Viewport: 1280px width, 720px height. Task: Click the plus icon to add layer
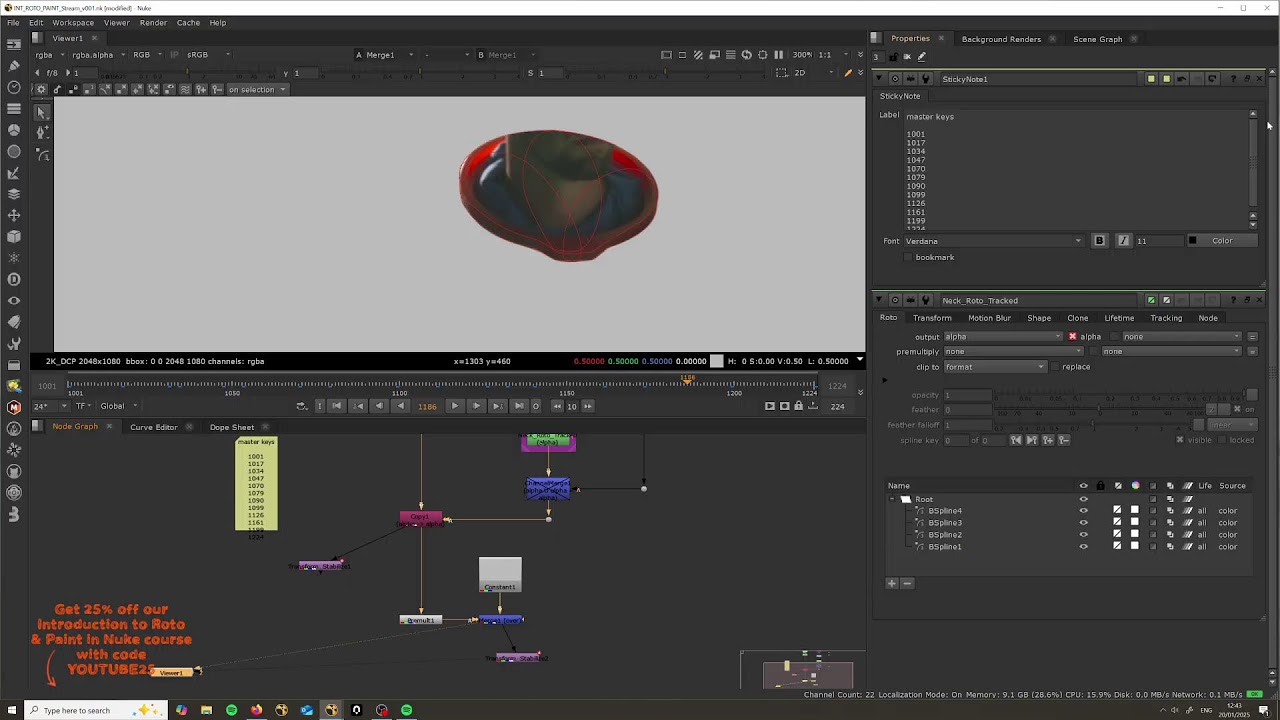click(892, 583)
